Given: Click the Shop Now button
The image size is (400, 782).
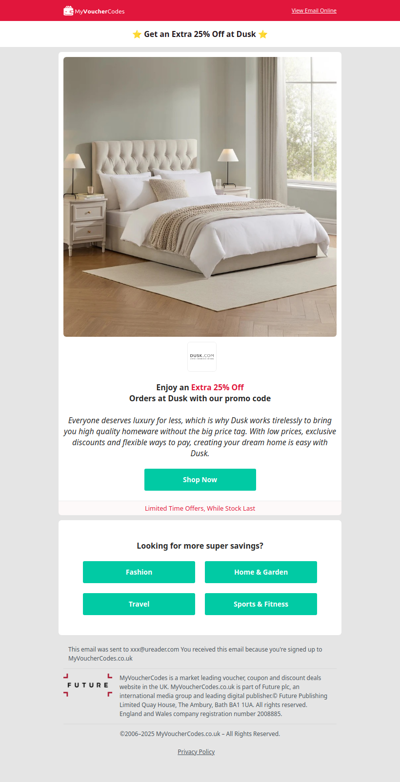Looking at the screenshot, I should click(200, 479).
